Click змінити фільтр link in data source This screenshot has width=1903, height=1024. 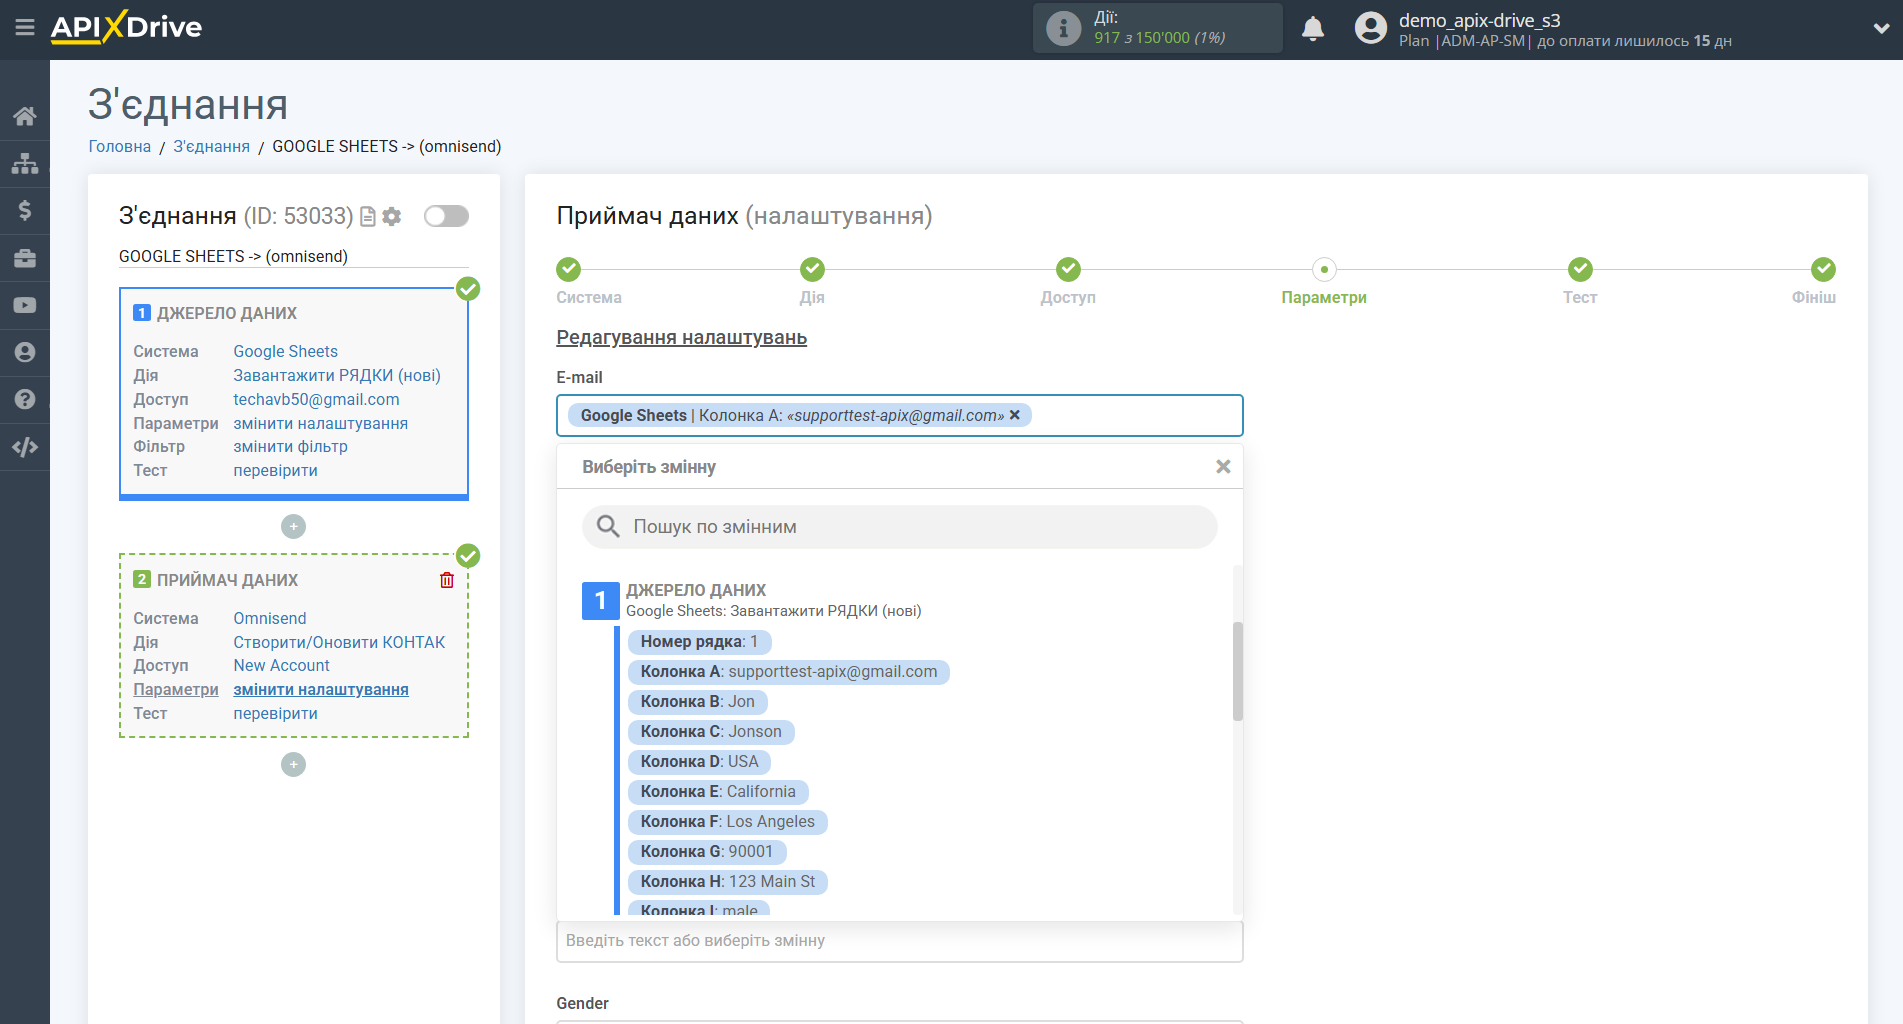click(x=290, y=447)
